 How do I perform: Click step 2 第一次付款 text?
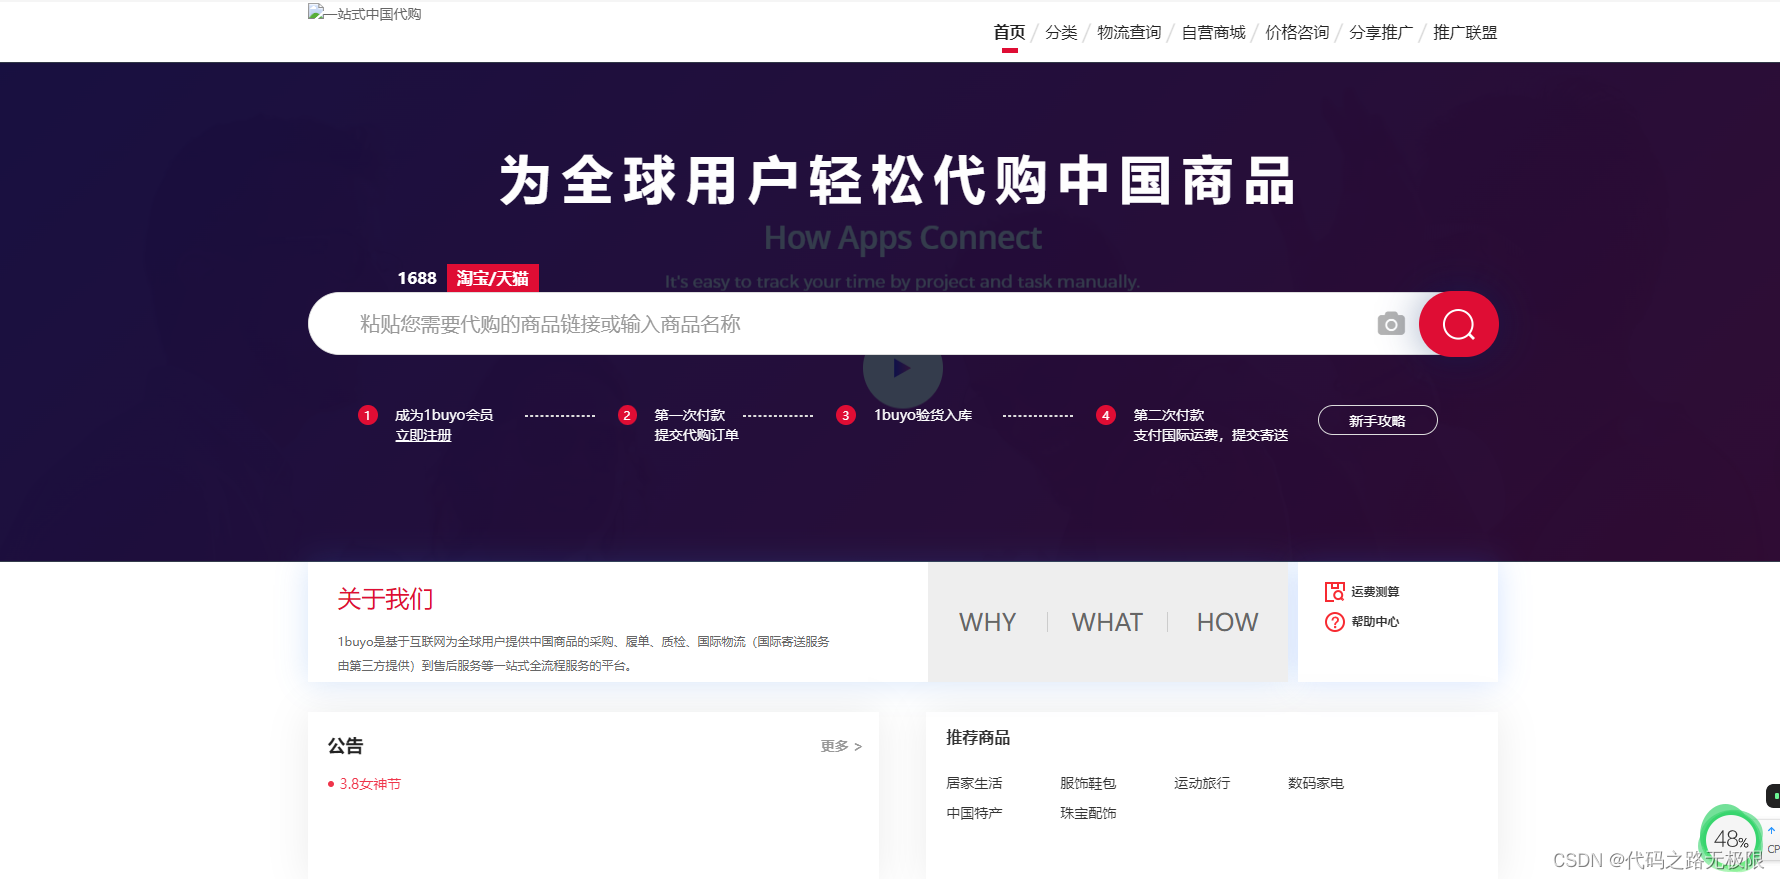tap(689, 415)
